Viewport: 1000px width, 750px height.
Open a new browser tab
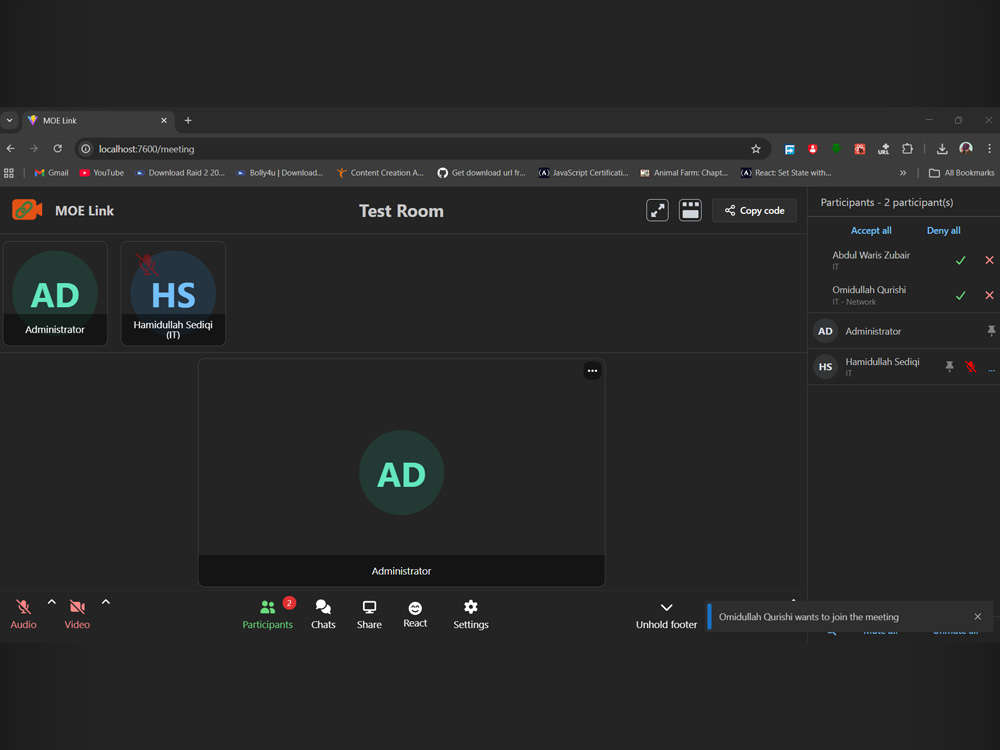(188, 121)
